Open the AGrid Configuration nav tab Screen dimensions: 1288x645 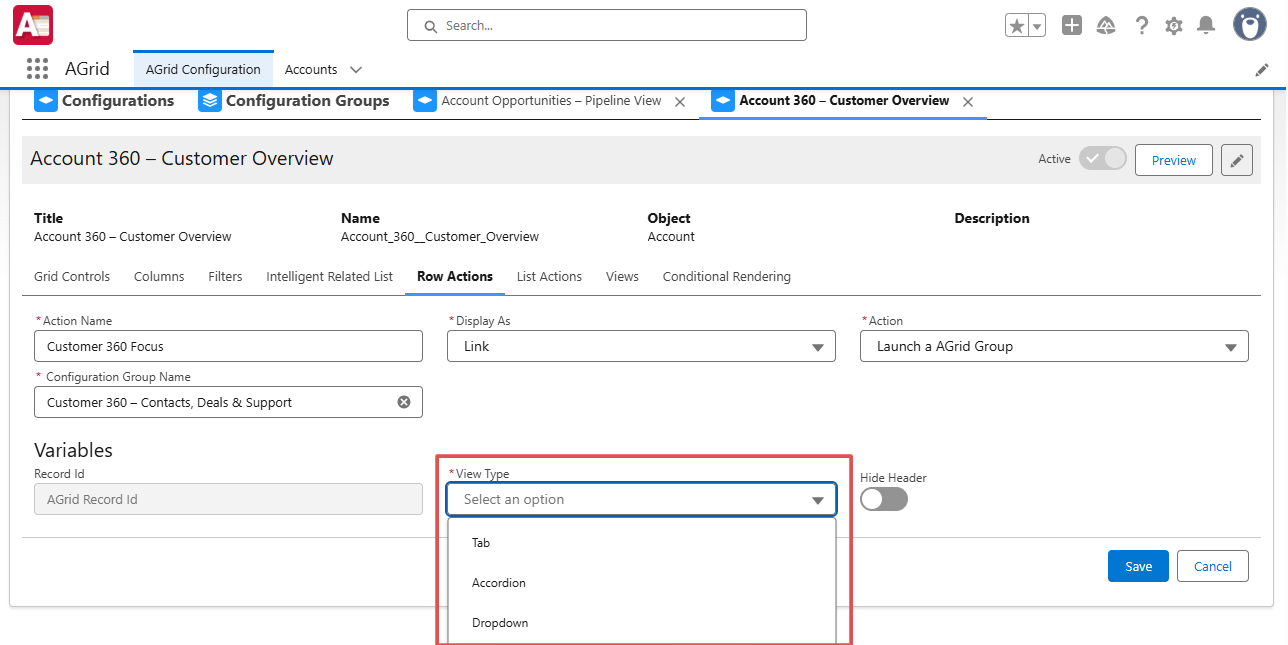pos(203,69)
